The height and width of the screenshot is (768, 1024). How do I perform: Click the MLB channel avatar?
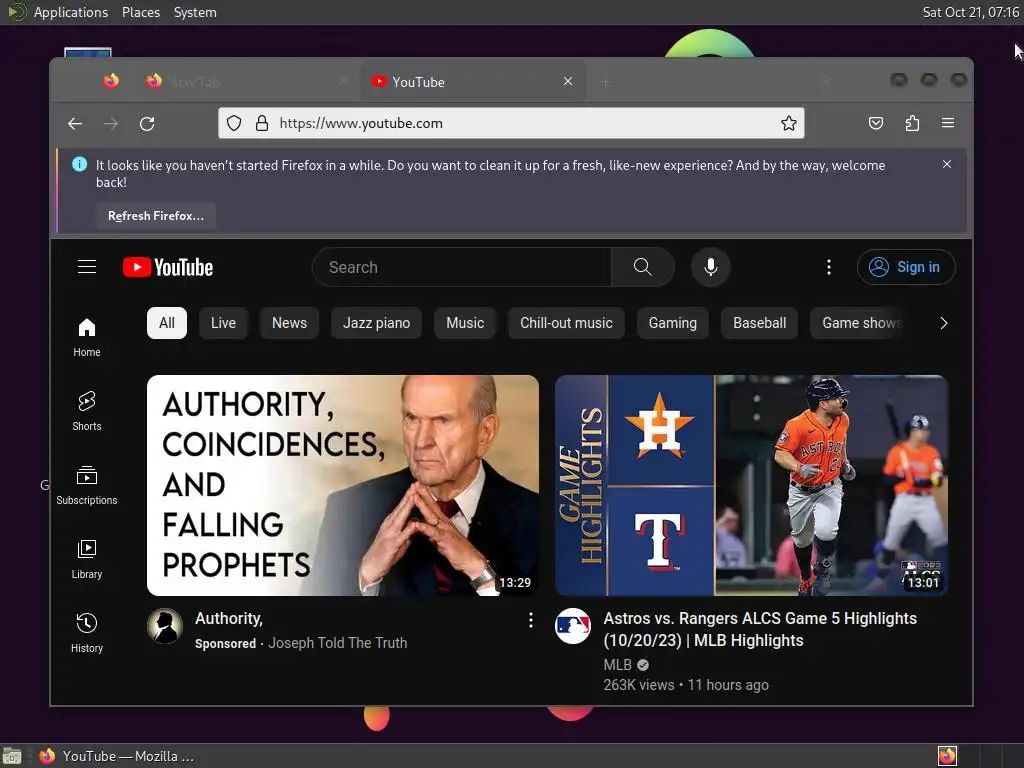tap(573, 626)
